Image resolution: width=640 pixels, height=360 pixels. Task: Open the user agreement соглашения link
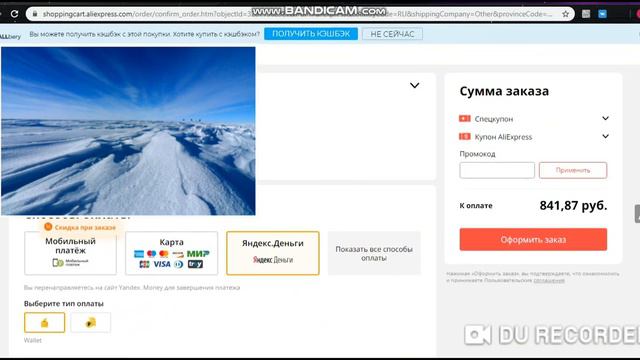pos(549,280)
